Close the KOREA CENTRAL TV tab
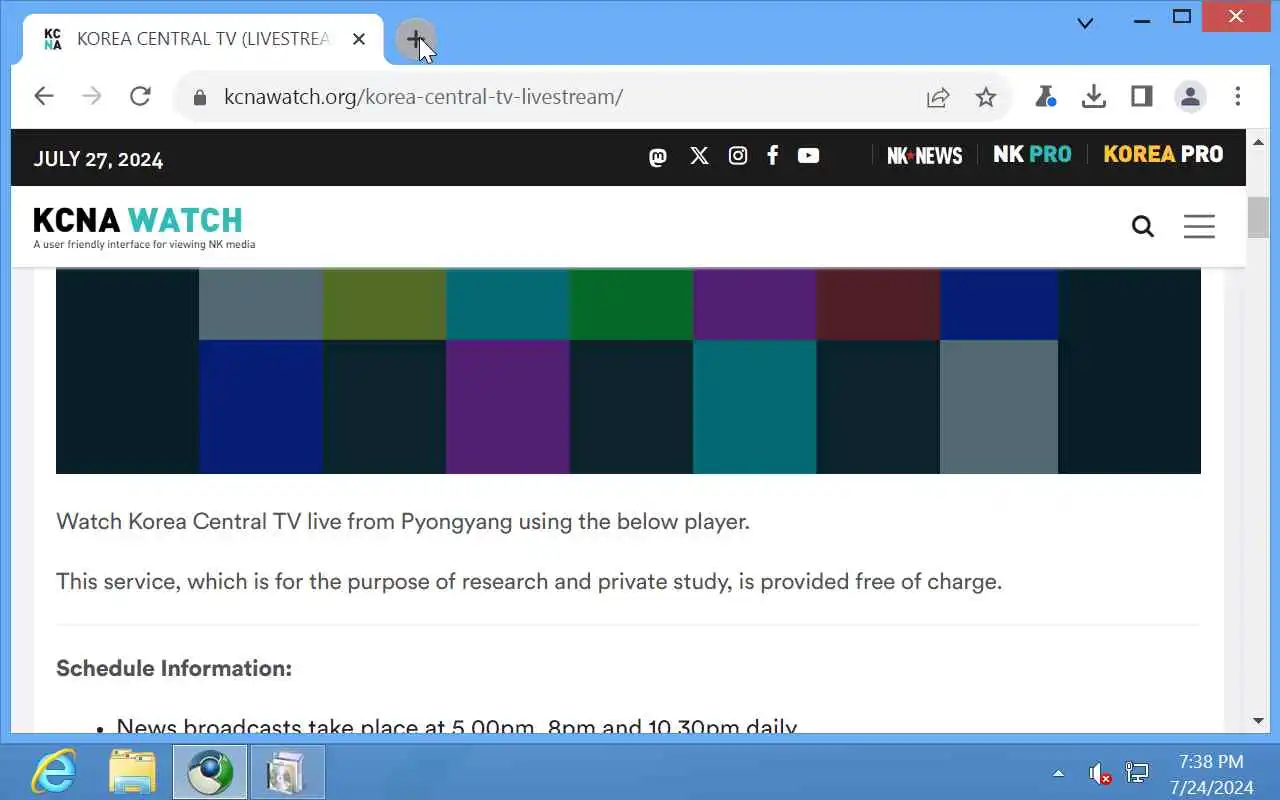 (359, 40)
